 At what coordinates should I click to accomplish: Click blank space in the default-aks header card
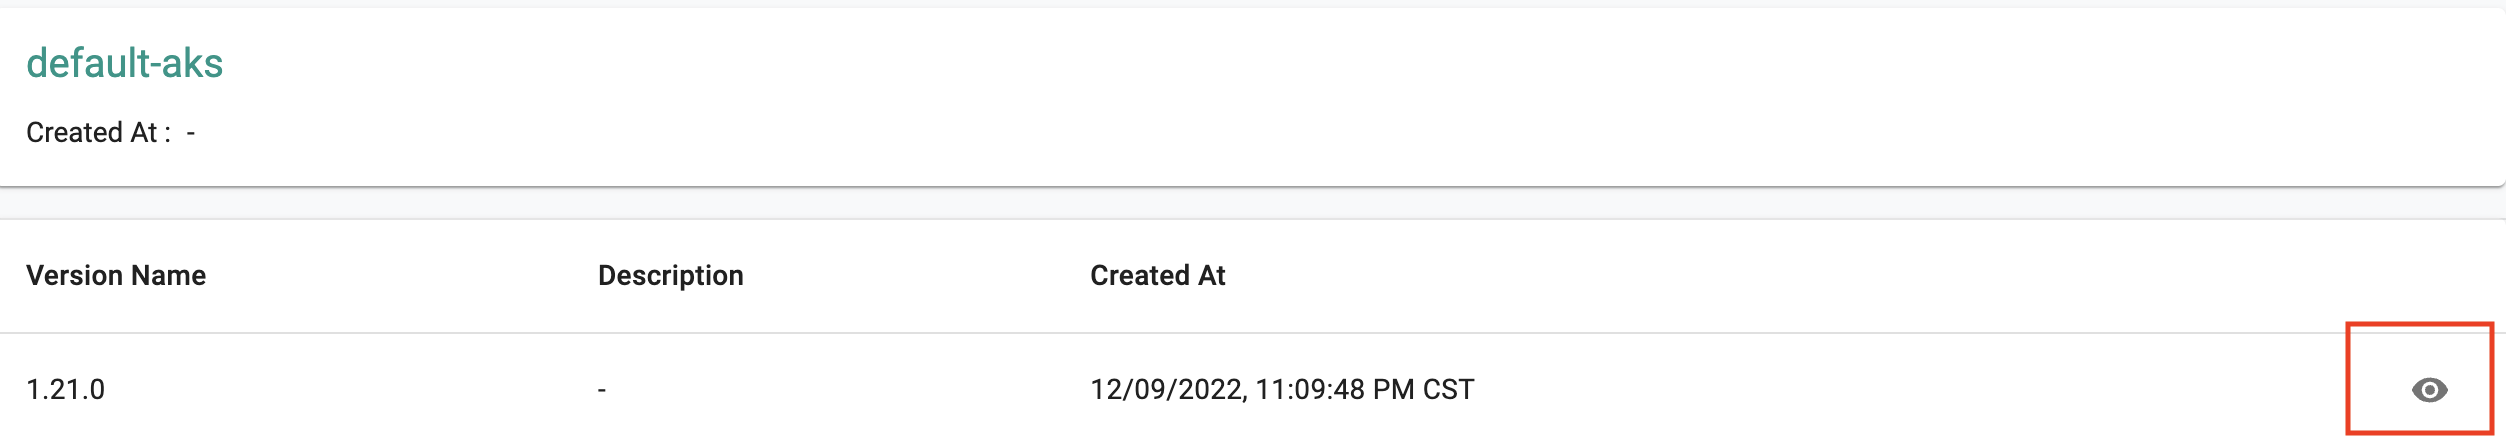click(x=1300, y=100)
